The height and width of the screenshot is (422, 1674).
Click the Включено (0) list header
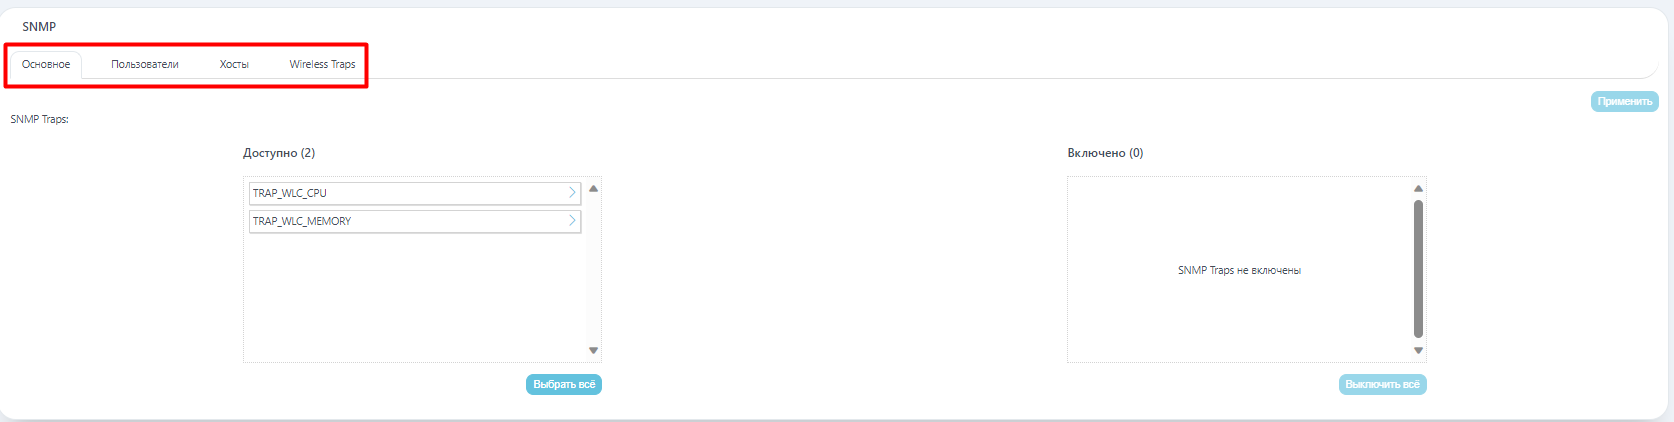(1105, 153)
